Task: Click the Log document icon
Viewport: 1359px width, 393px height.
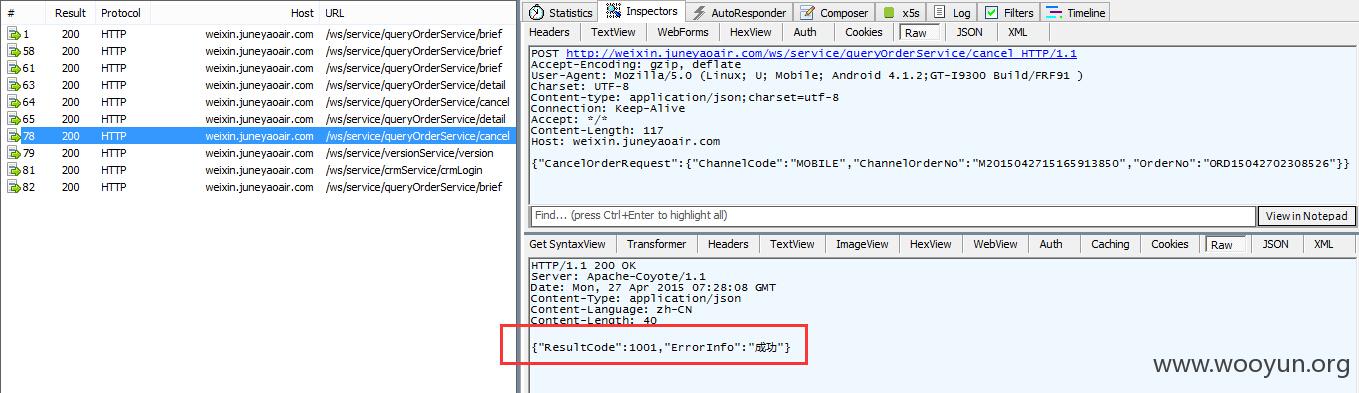Action: click(939, 13)
